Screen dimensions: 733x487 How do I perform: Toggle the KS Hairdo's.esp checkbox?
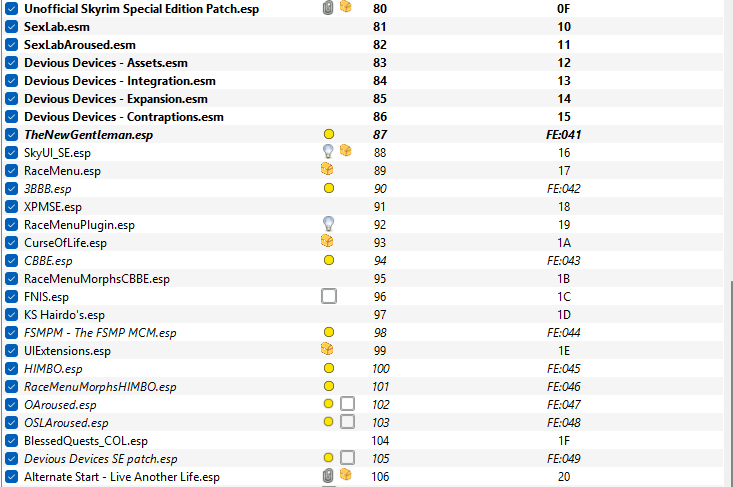pos(12,315)
